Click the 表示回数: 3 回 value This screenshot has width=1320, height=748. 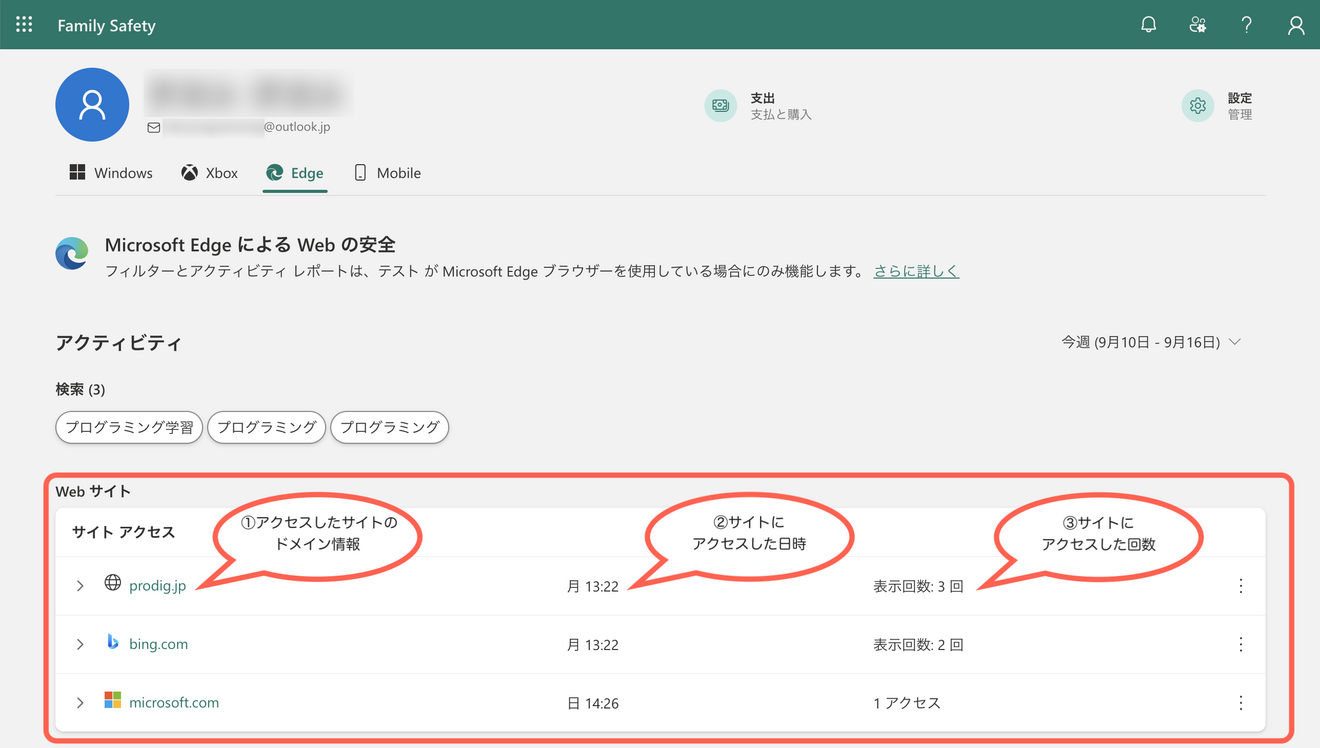pyautogui.click(x=918, y=587)
